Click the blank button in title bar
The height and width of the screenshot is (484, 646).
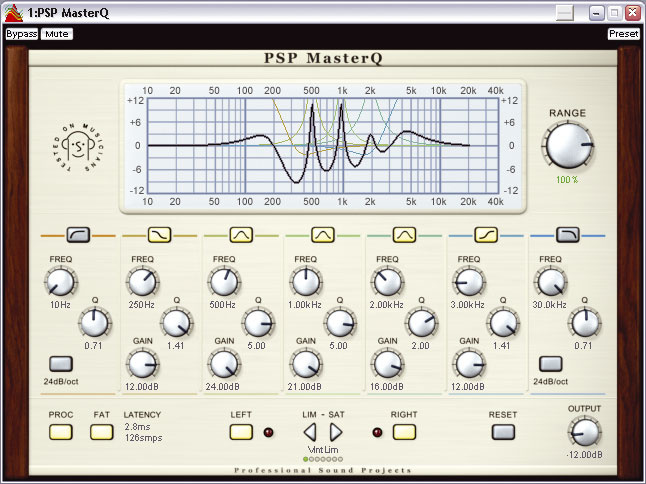564,13
